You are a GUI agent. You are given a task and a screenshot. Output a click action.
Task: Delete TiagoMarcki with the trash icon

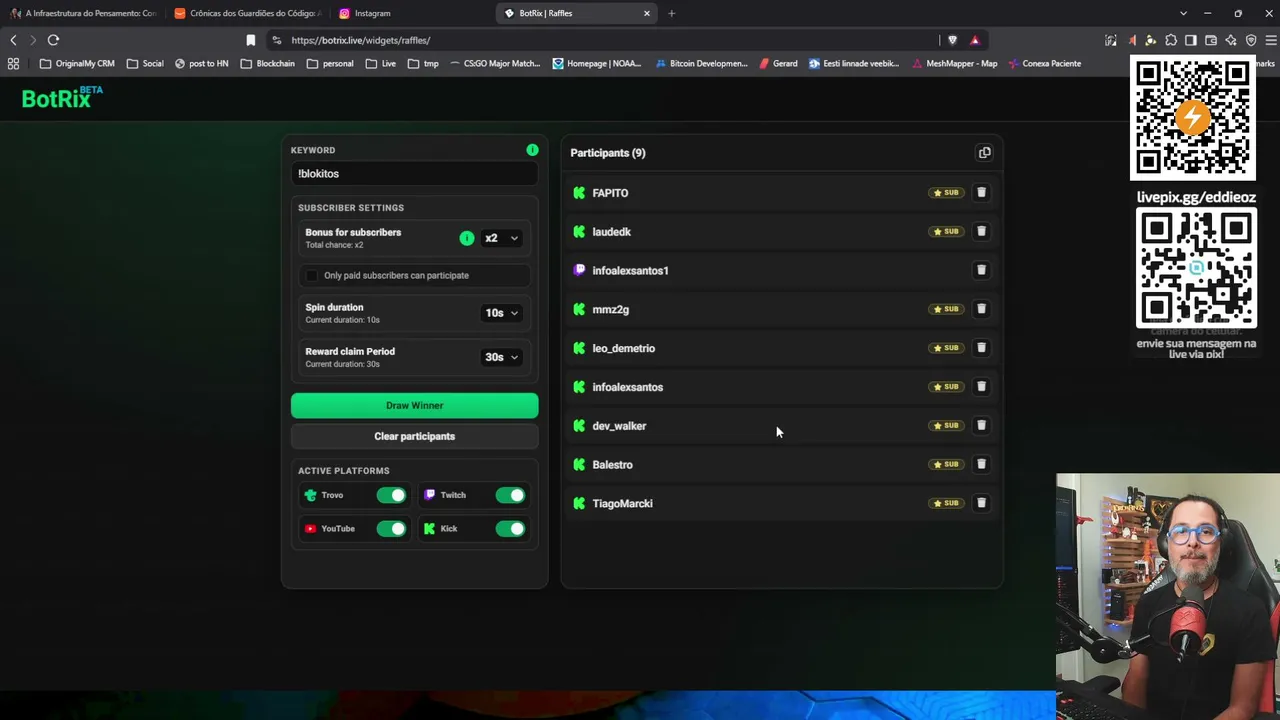point(981,503)
